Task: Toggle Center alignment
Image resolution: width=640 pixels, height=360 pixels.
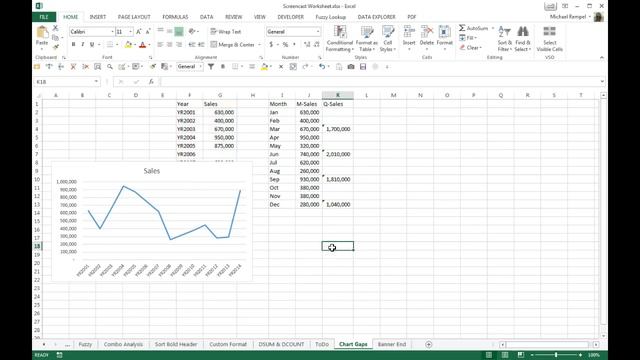Action: click(x=169, y=44)
